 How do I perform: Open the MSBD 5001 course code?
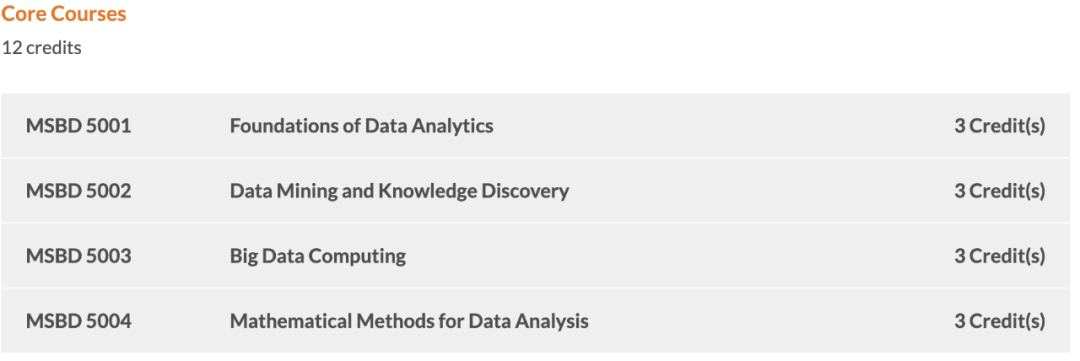[79, 125]
